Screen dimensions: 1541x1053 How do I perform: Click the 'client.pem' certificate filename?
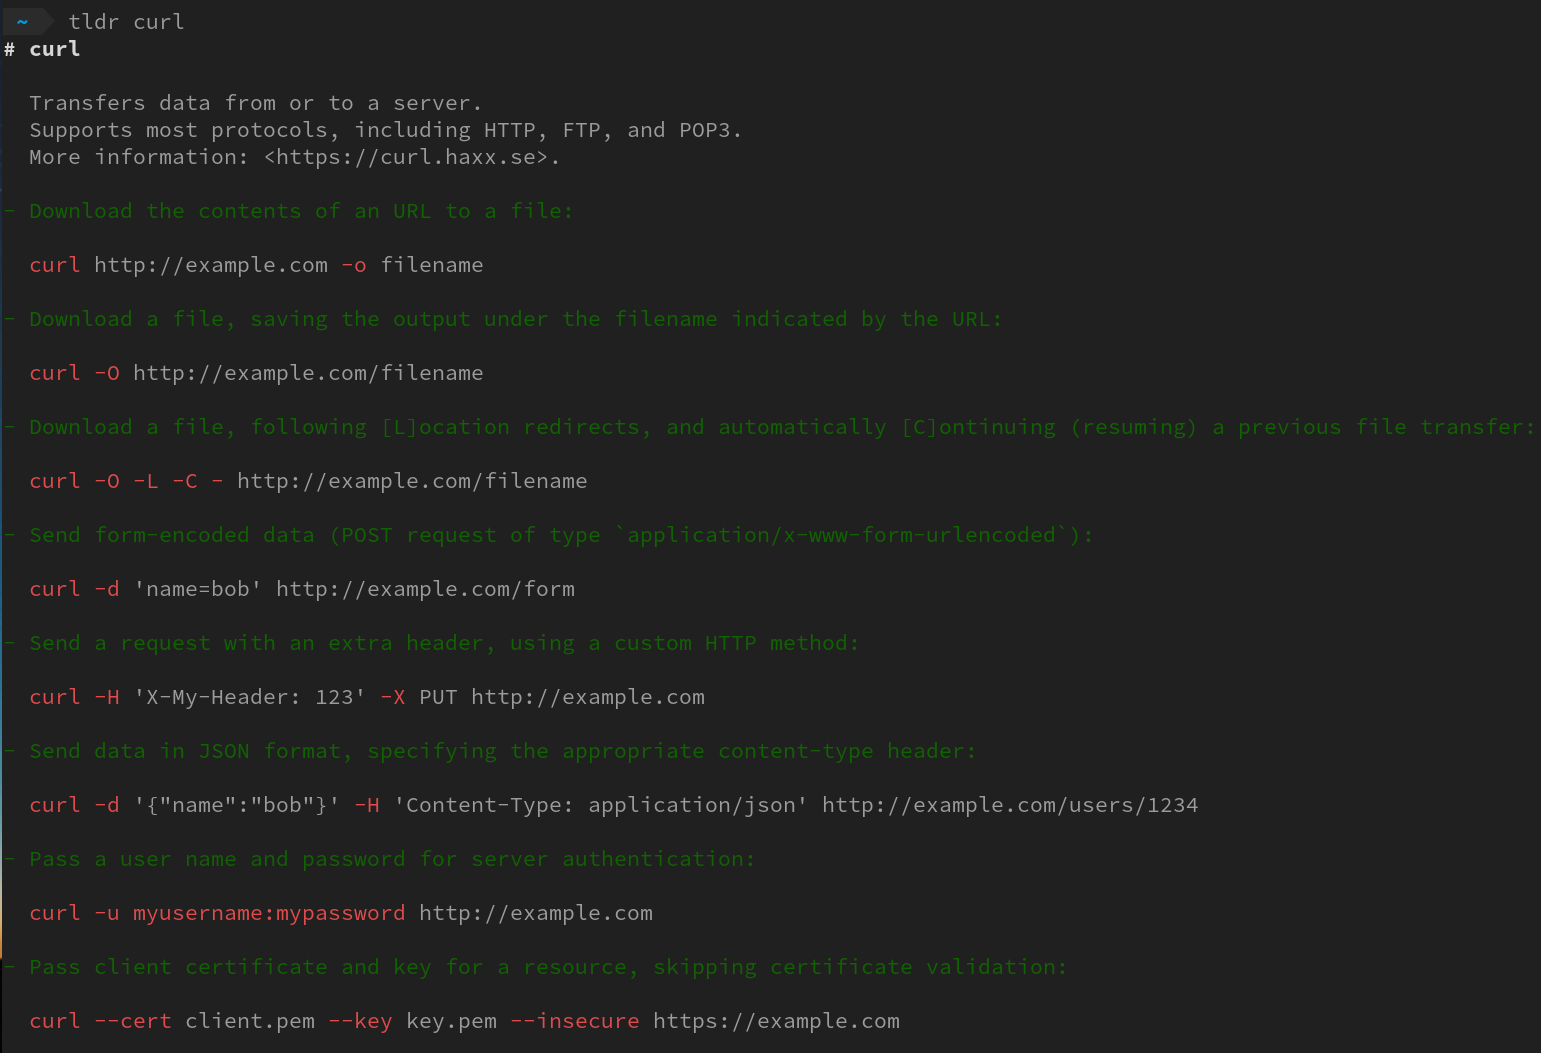click(250, 1021)
